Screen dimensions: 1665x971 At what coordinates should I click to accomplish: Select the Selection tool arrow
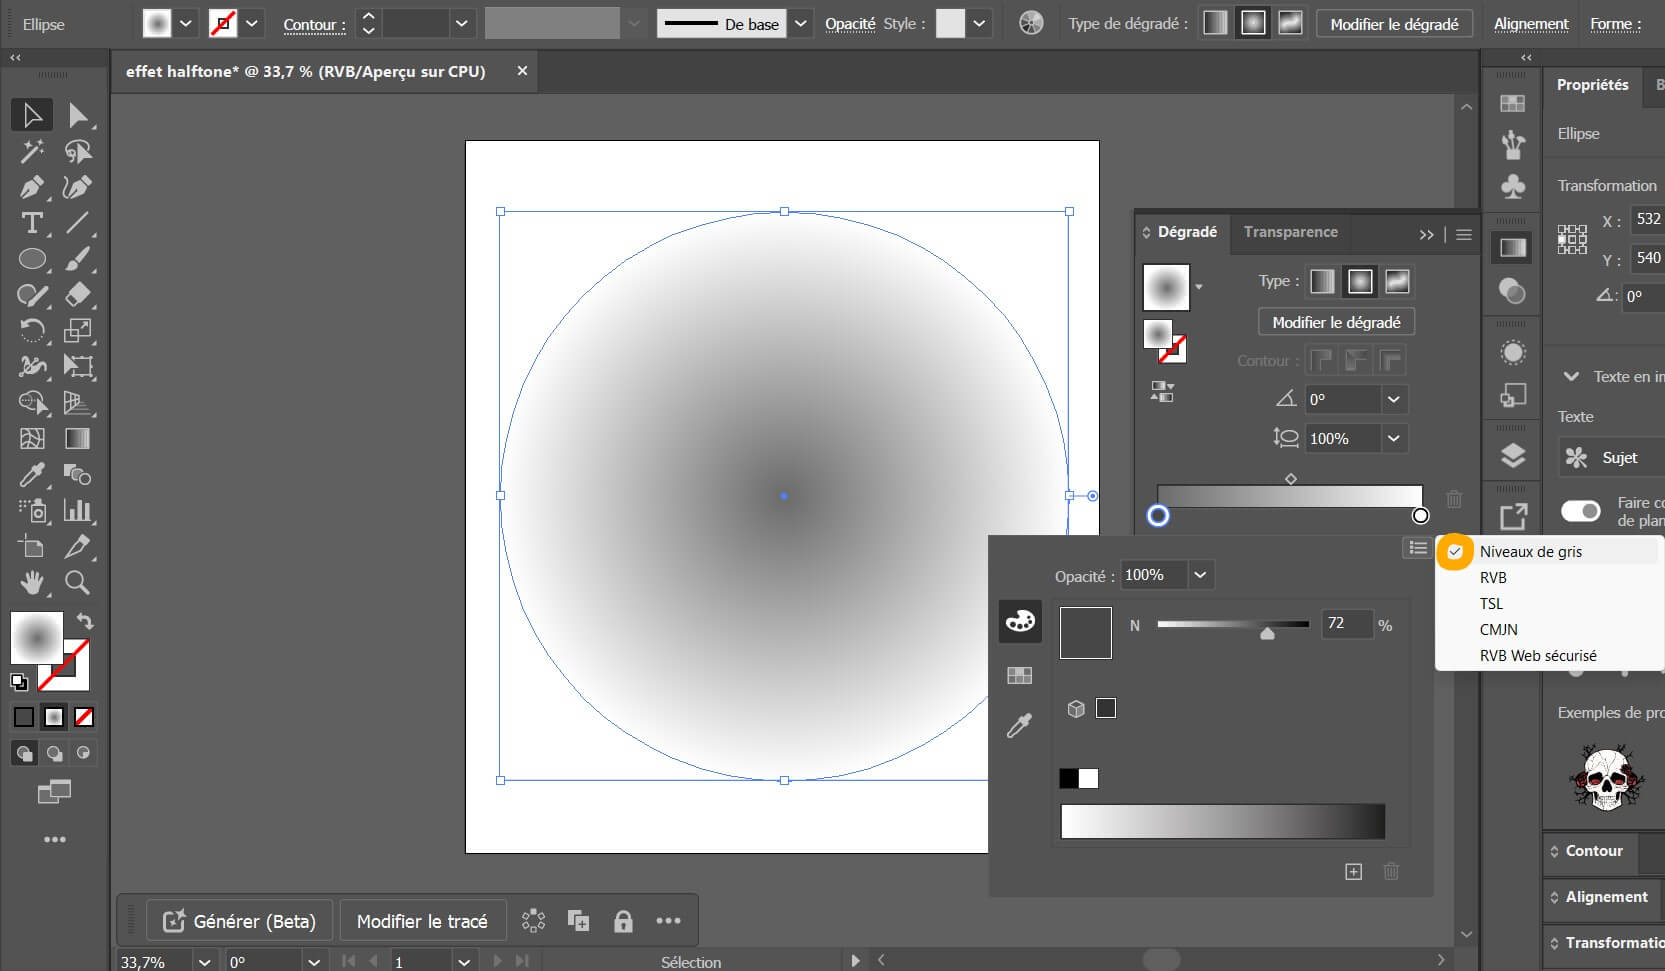32,115
